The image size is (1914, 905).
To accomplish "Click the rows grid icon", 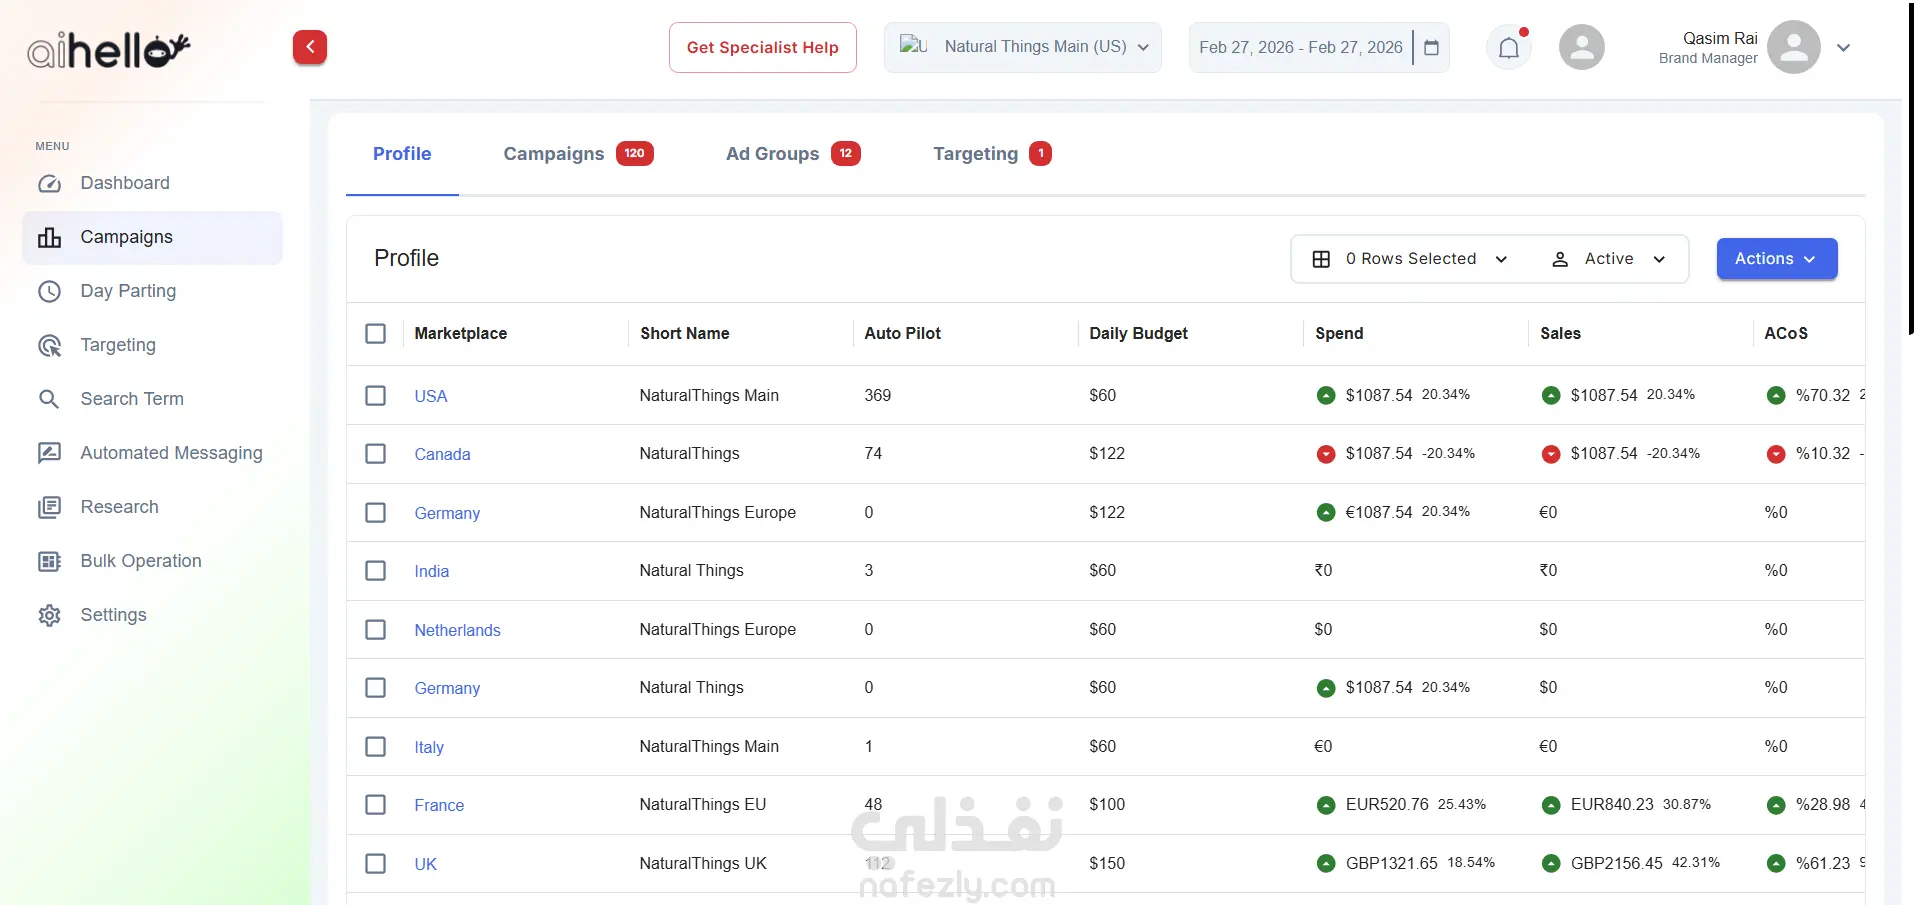I will (x=1321, y=259).
